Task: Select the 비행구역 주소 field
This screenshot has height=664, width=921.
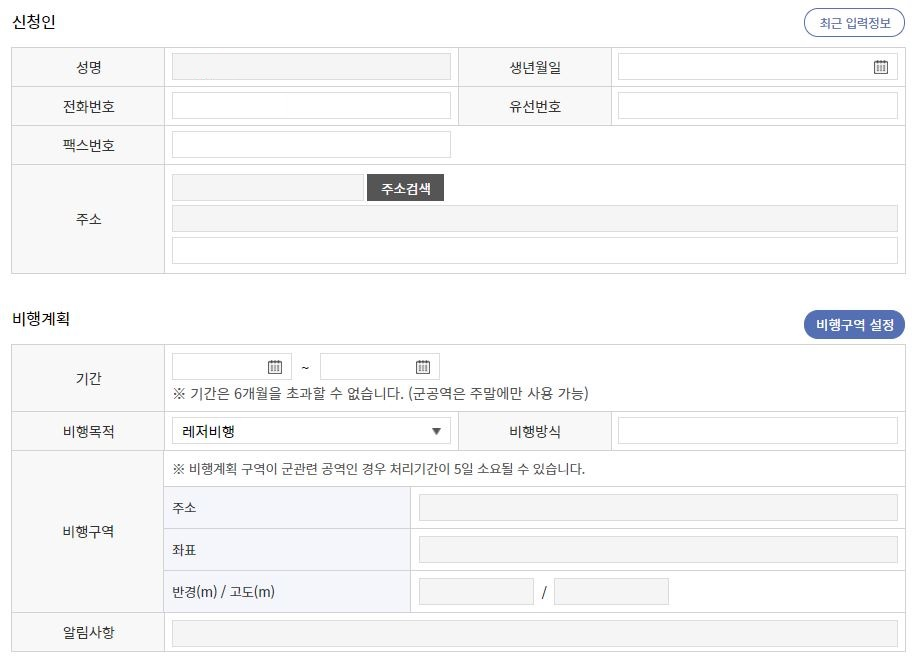Action: [657, 508]
